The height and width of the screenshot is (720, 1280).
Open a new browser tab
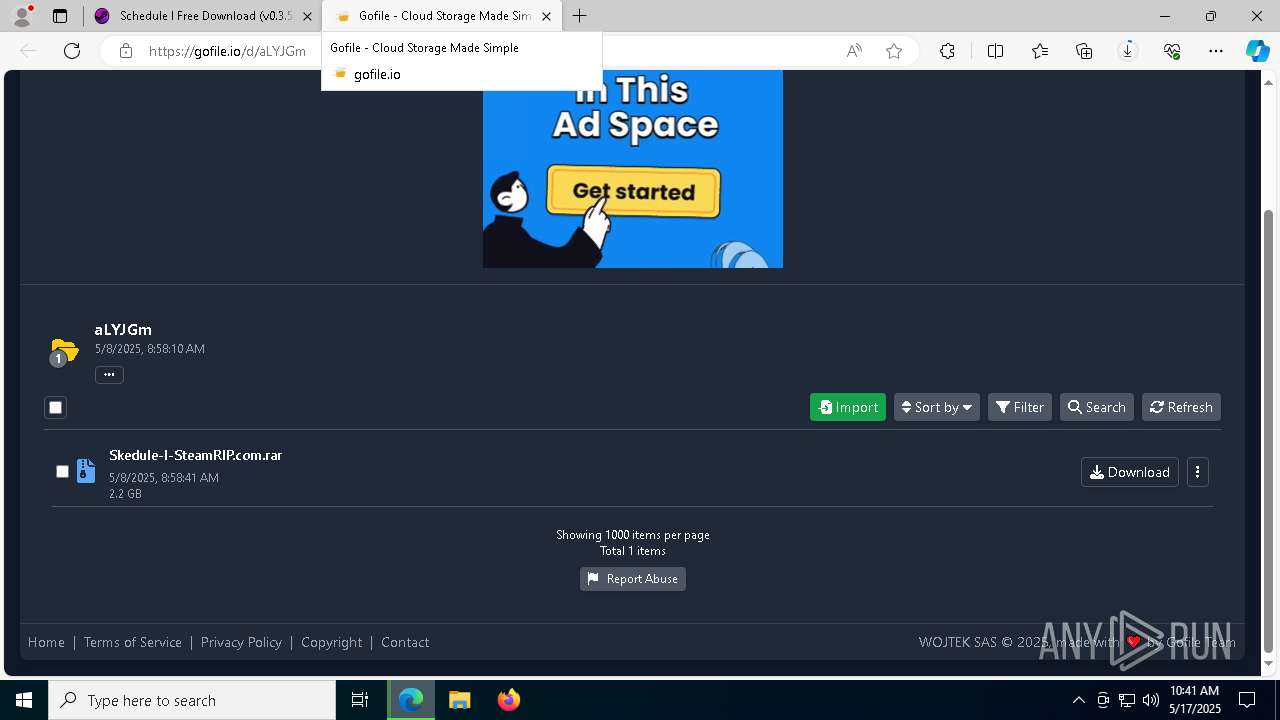click(580, 16)
